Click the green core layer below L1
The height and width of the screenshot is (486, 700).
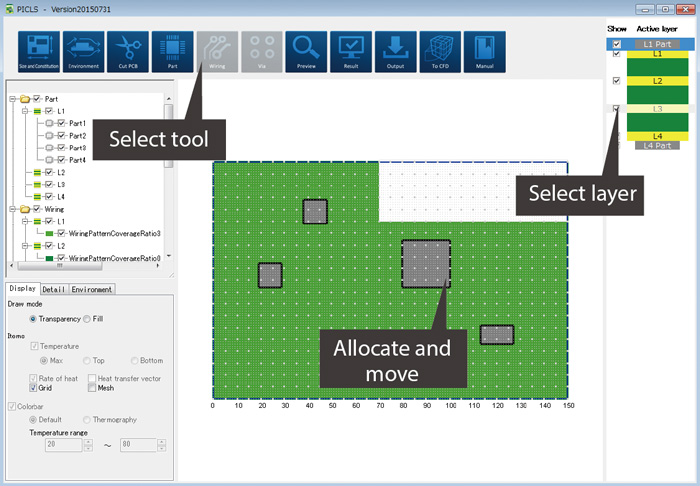click(657, 67)
